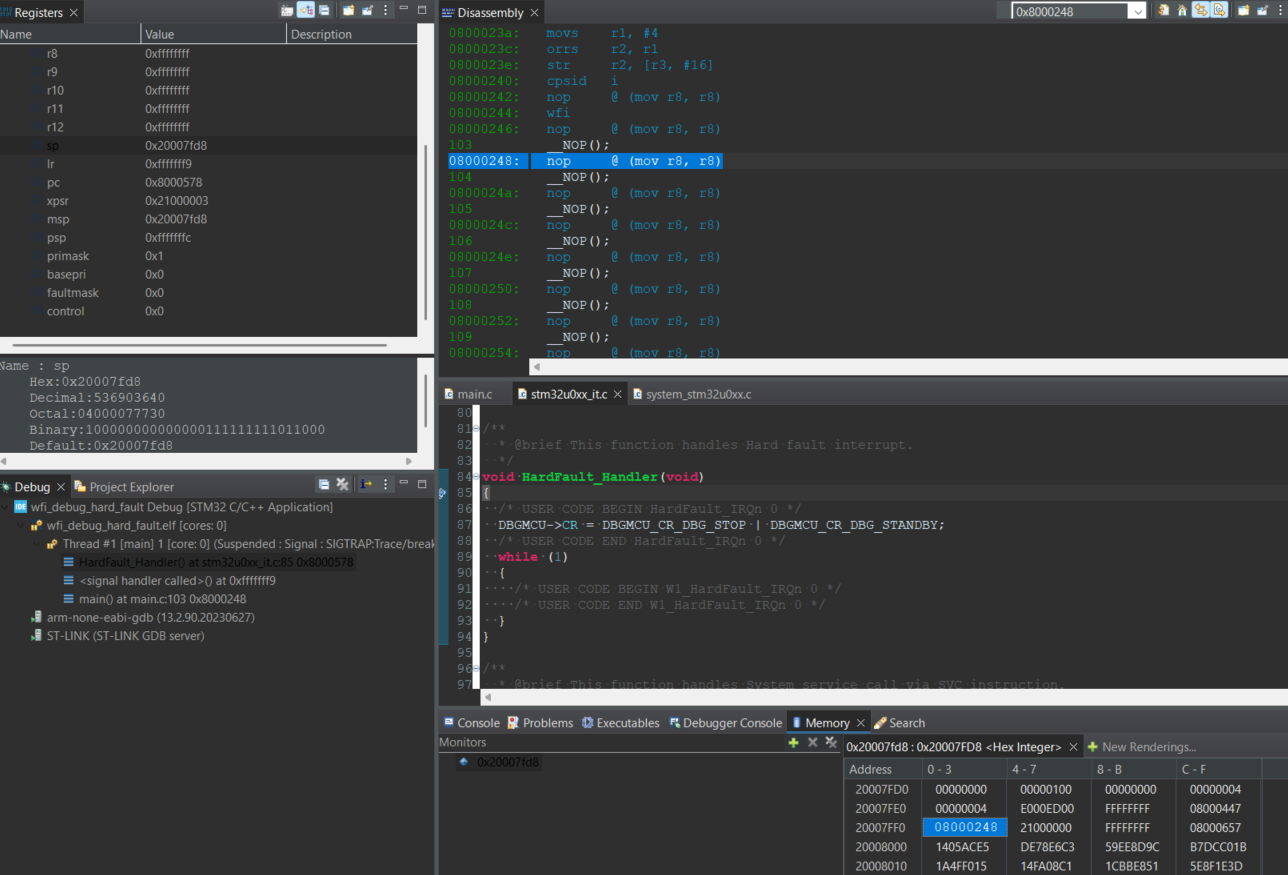The height and width of the screenshot is (875, 1288).
Task: Add a new memory monitor with the plus icon
Action: point(793,742)
